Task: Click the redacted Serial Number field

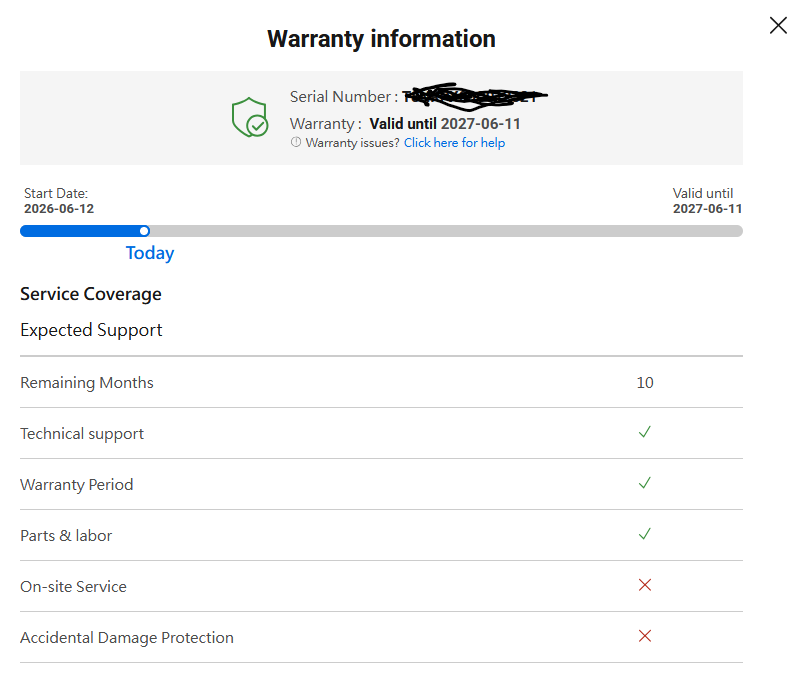Action: [475, 97]
